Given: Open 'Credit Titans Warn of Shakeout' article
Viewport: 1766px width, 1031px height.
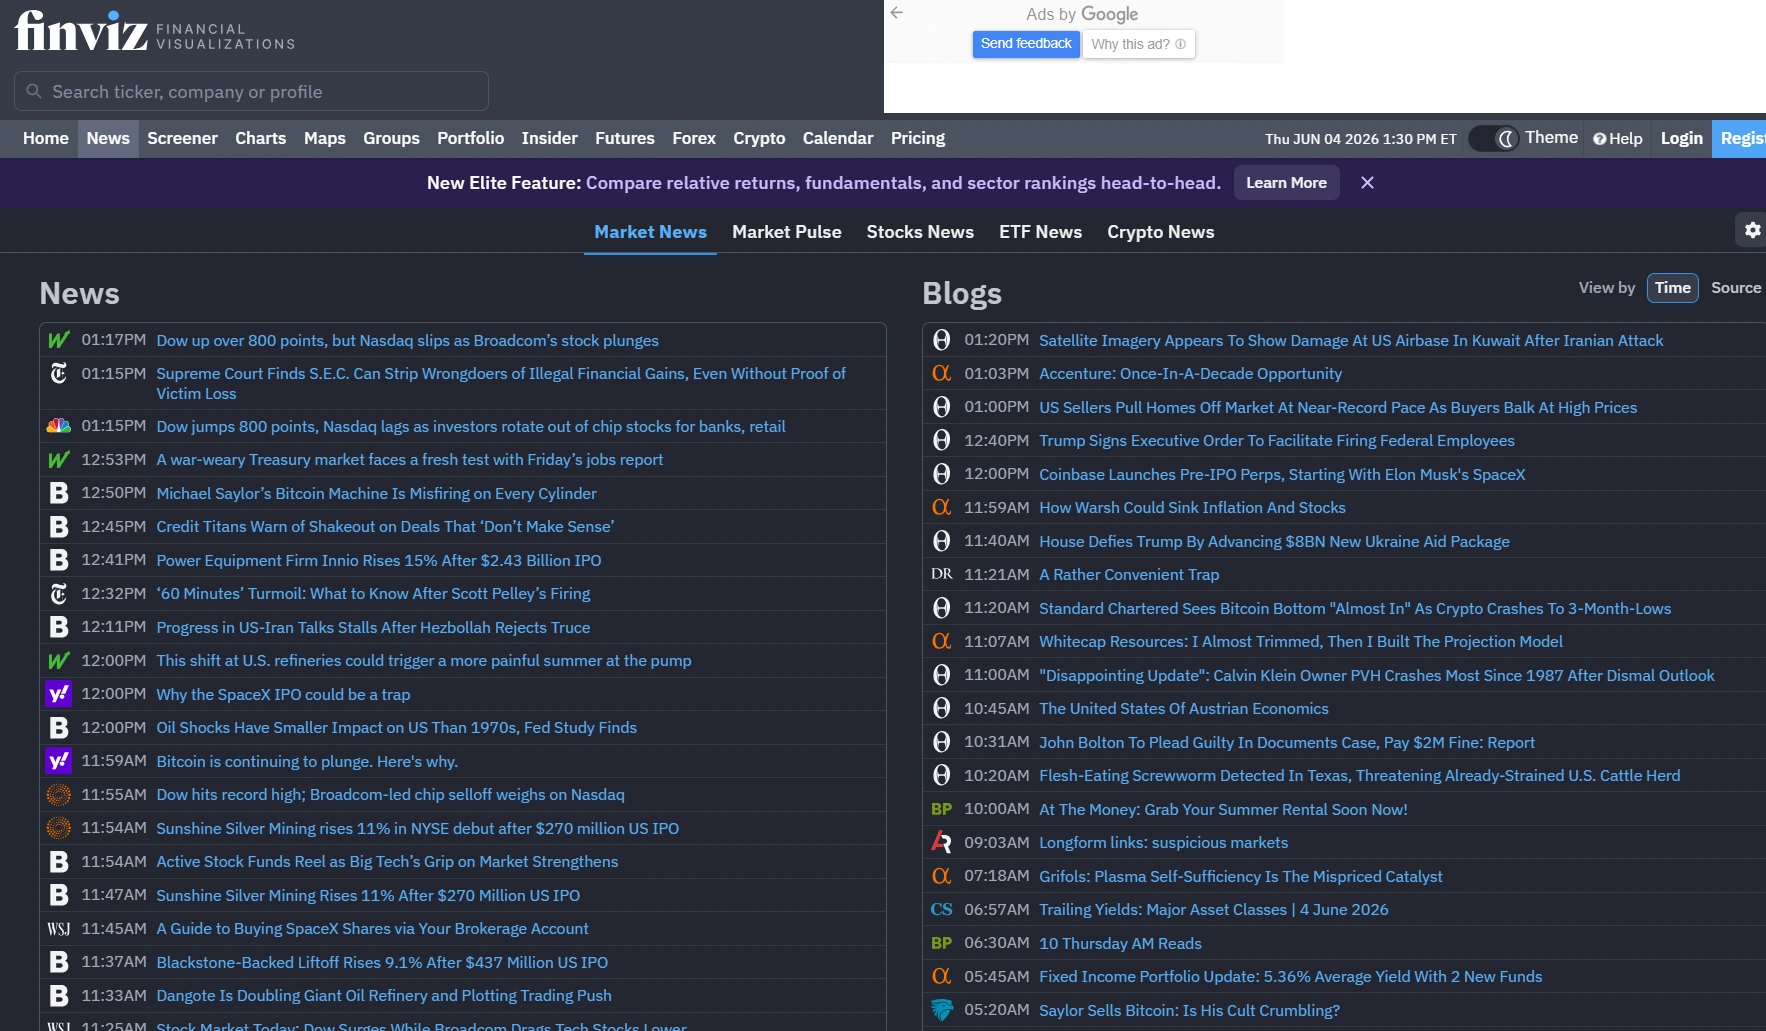Looking at the screenshot, I should click(385, 527).
